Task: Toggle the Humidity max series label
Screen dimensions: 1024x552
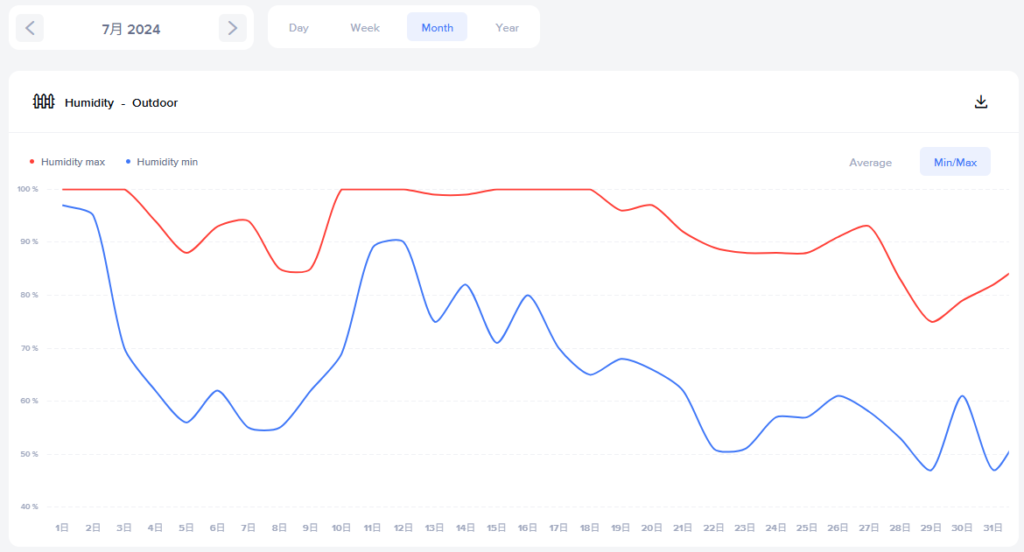Action: pyautogui.click(x=72, y=162)
